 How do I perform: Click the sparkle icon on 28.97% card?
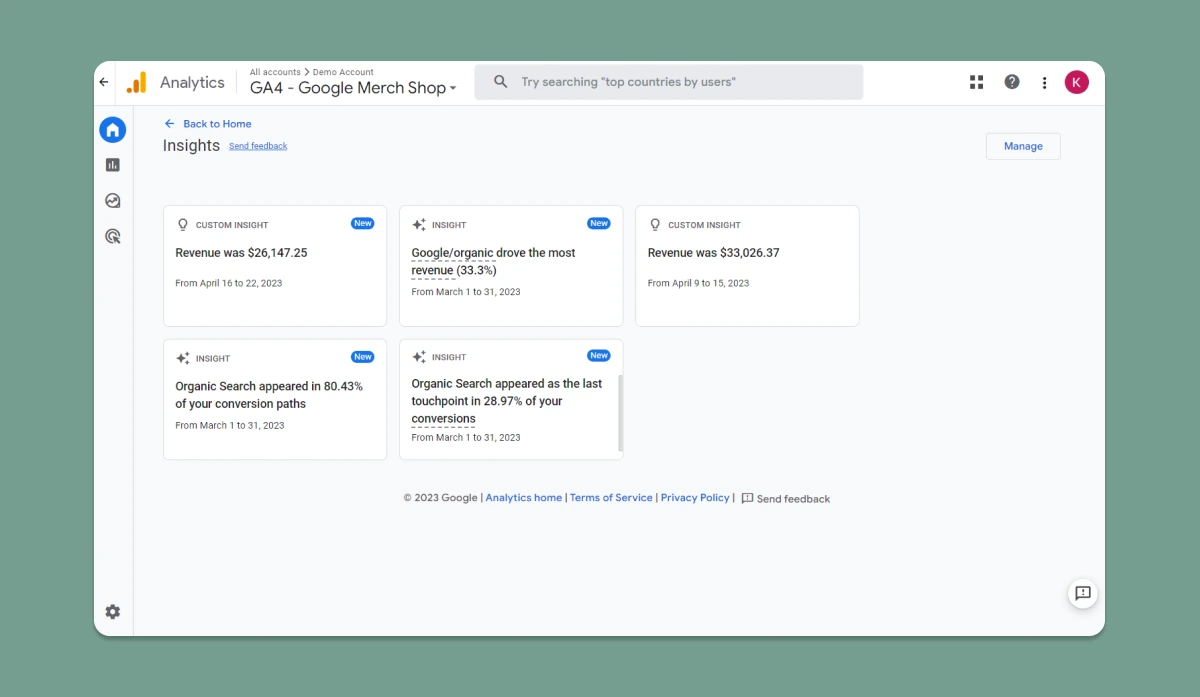pyautogui.click(x=419, y=357)
